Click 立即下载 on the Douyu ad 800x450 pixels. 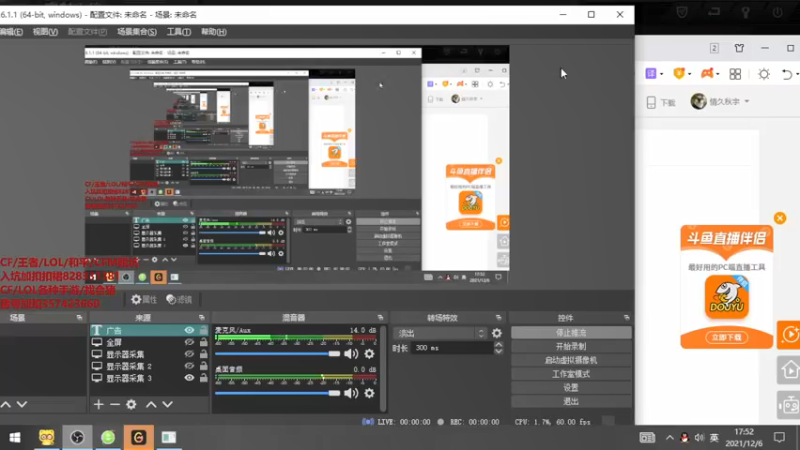point(727,338)
